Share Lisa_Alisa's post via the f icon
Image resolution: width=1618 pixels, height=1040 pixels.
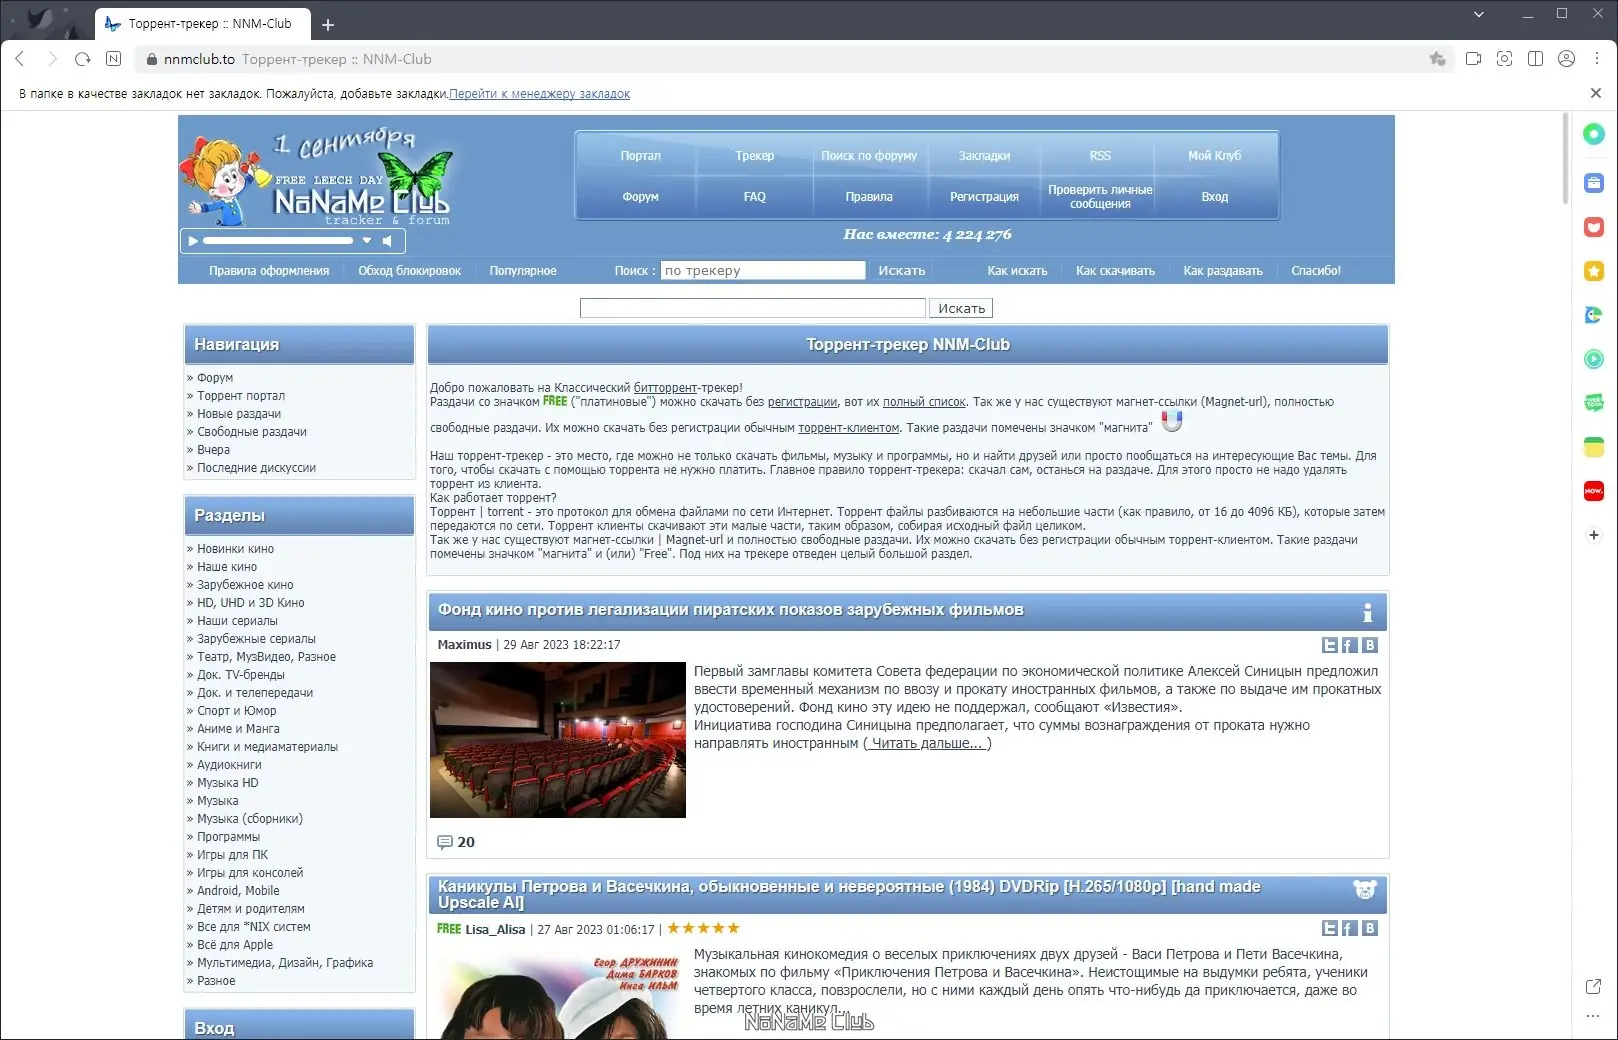point(1349,929)
